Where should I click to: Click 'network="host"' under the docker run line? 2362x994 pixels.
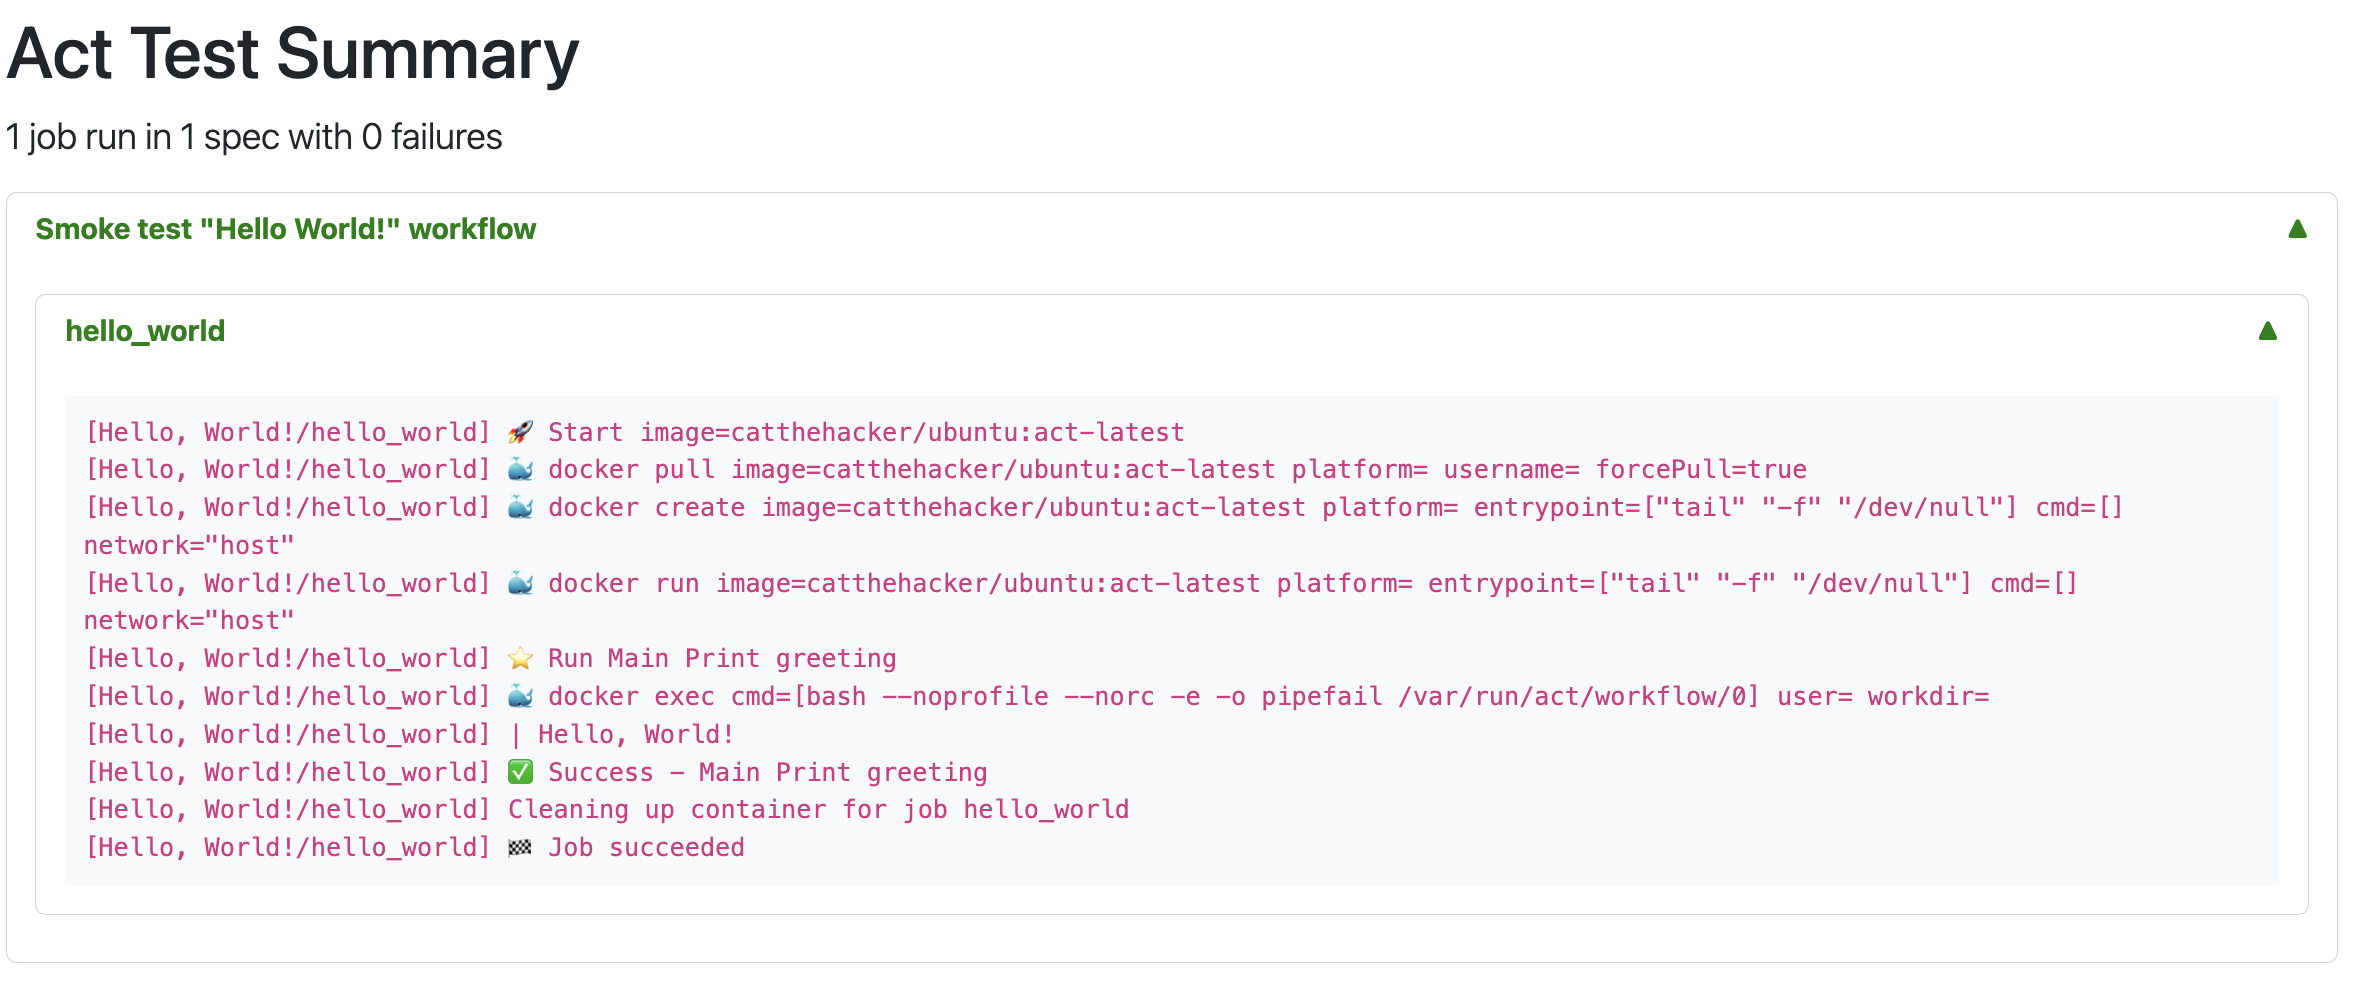click(189, 621)
